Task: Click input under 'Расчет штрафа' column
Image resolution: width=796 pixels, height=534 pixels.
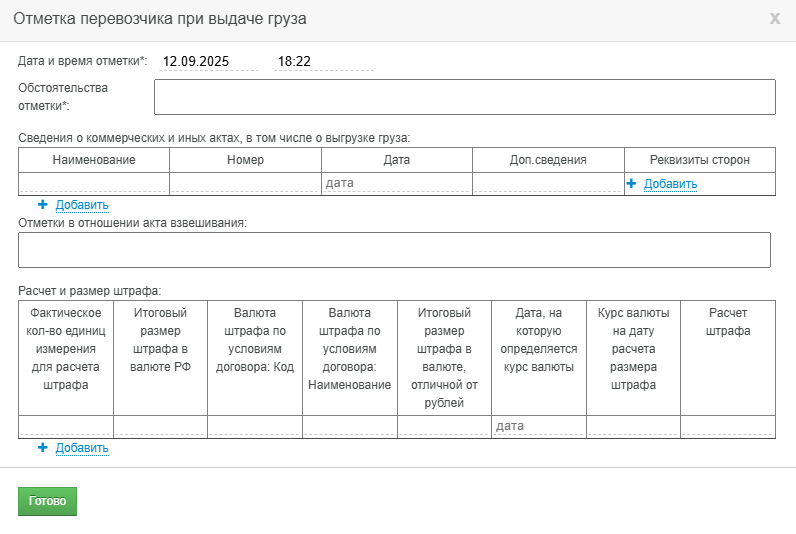Action: pyautogui.click(x=728, y=426)
